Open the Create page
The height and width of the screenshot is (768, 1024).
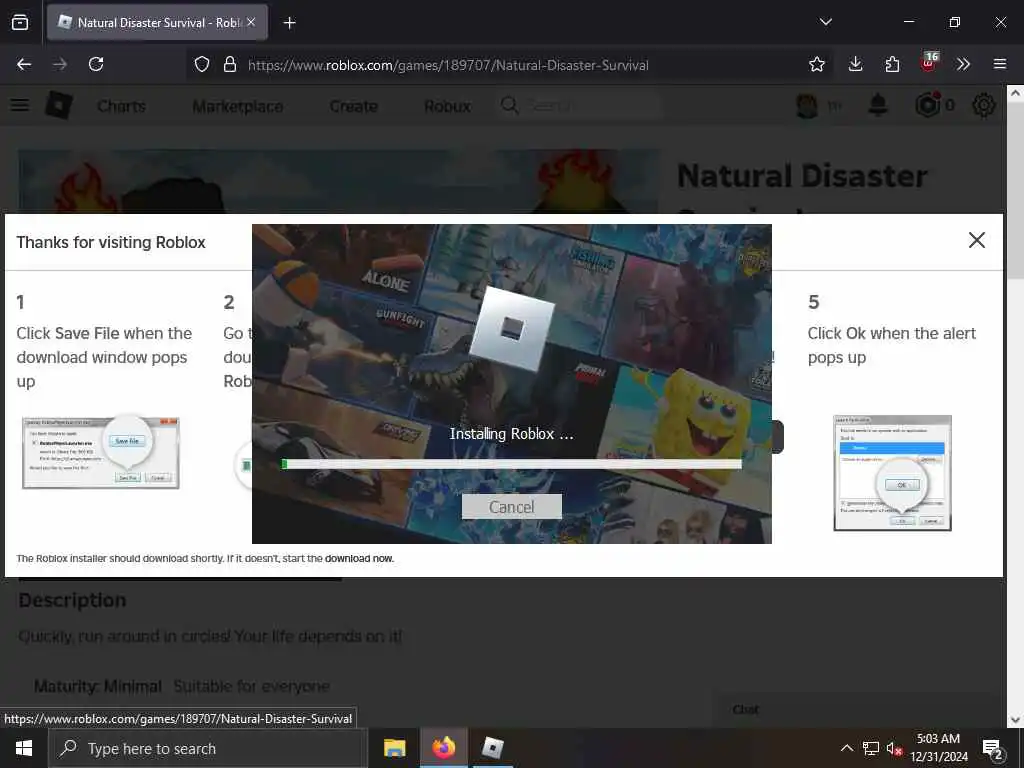[x=353, y=106]
